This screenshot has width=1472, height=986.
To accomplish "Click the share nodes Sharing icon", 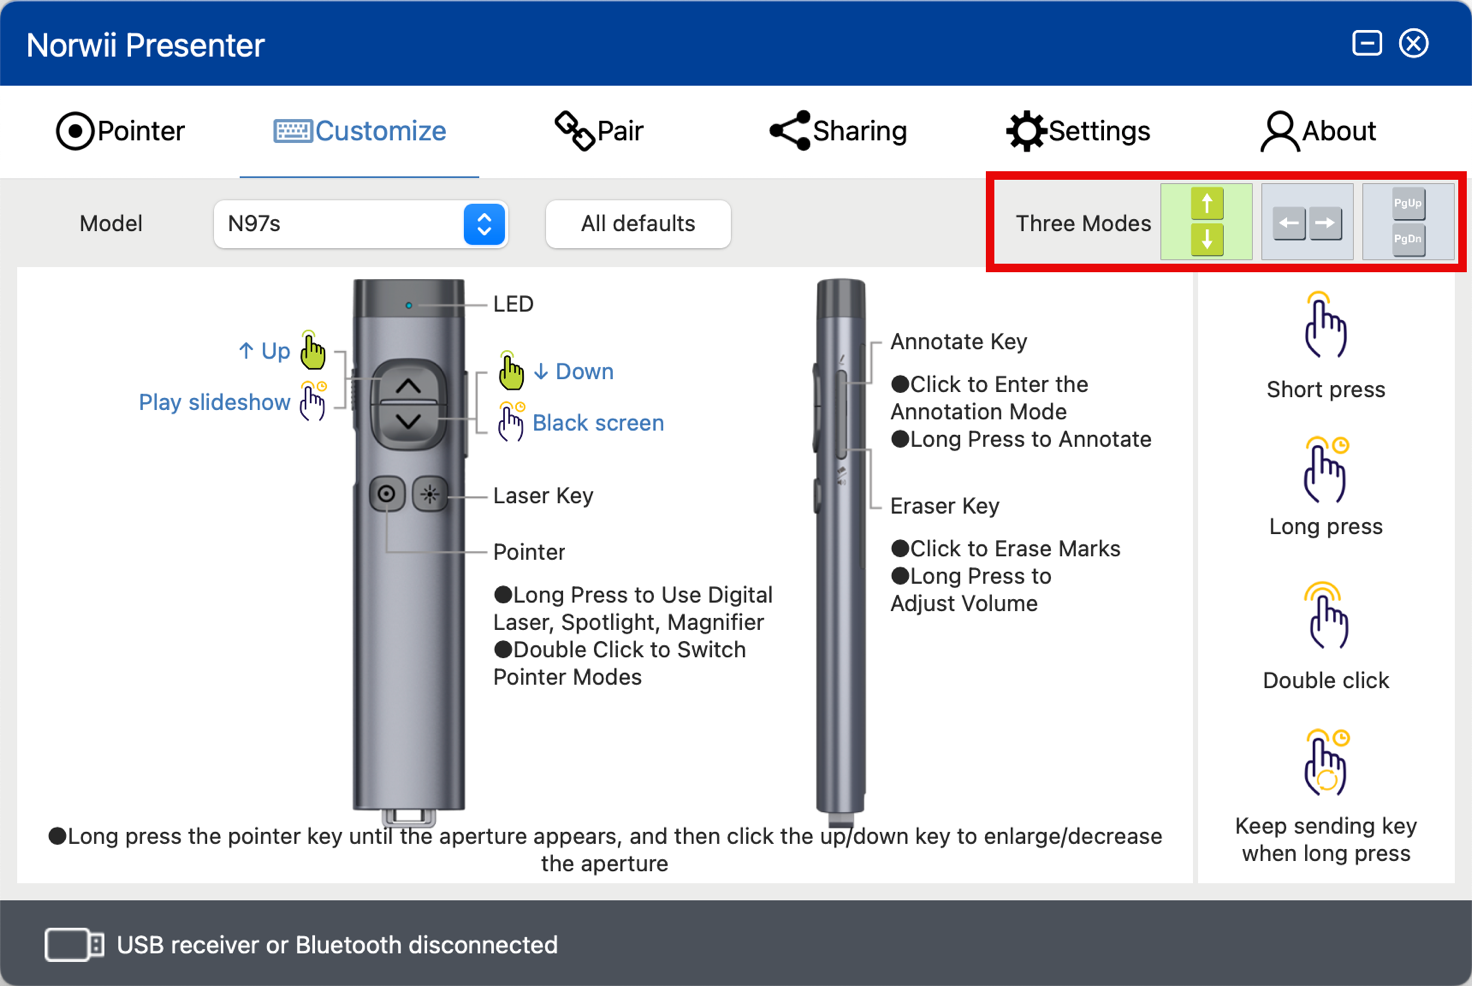I will click(789, 131).
